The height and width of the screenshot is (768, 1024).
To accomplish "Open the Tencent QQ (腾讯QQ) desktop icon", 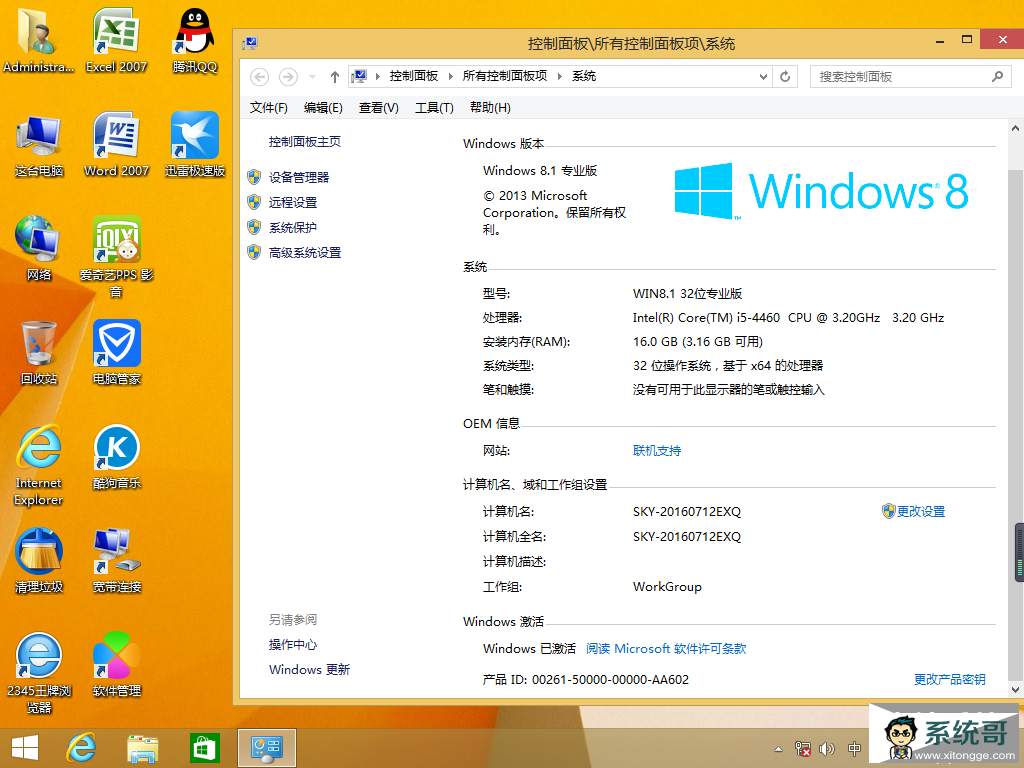I will tap(195, 40).
